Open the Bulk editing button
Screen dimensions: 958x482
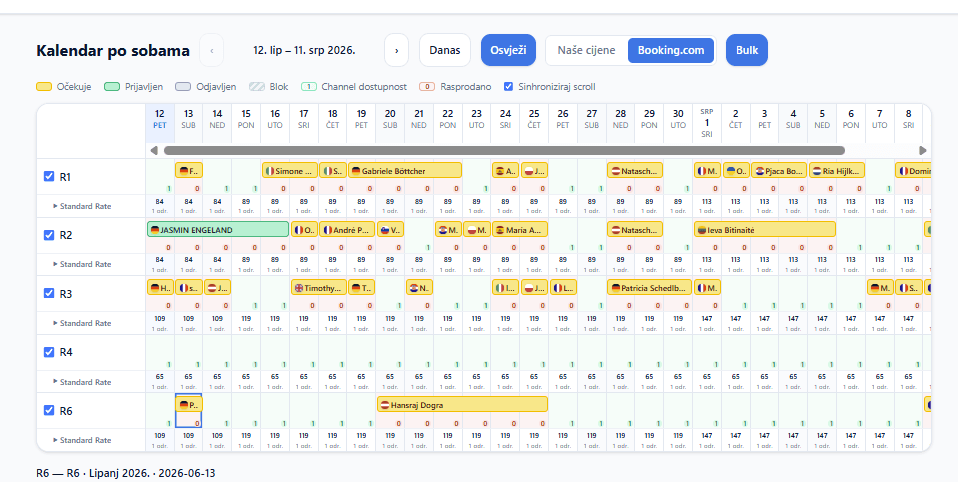tap(747, 50)
